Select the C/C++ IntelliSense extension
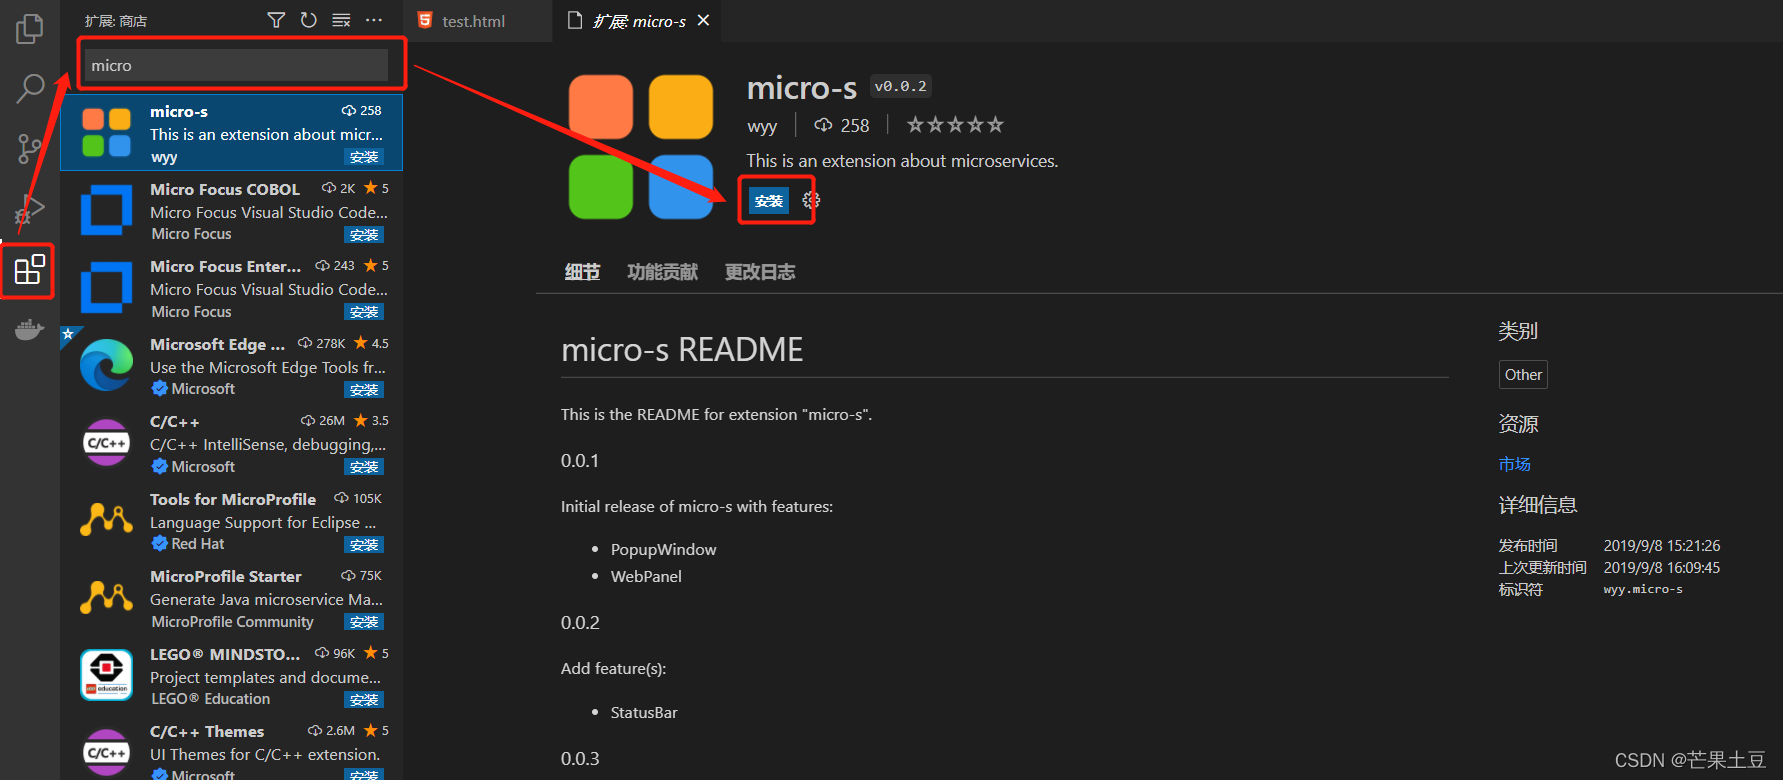The image size is (1783, 780). tap(232, 443)
